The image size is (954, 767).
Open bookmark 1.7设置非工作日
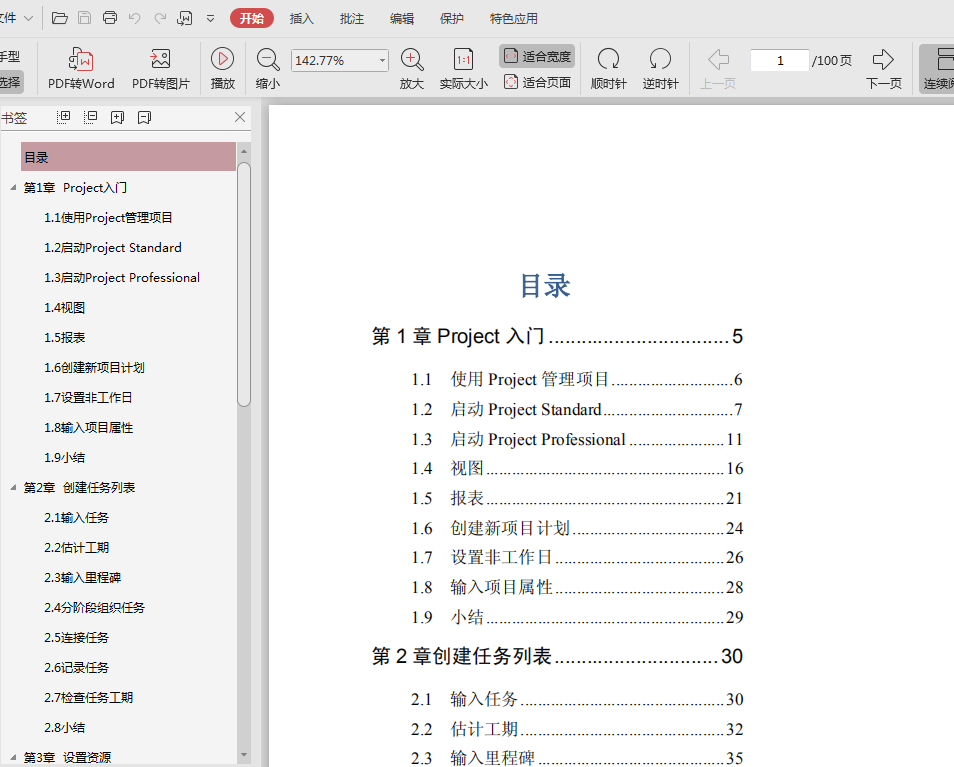pyautogui.click(x=88, y=397)
